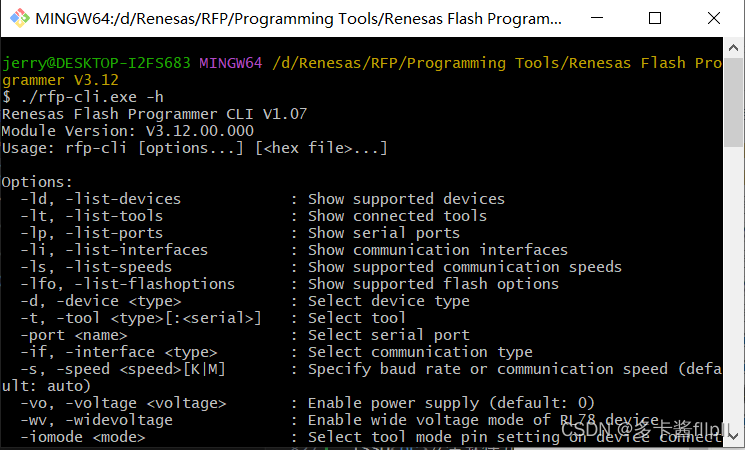Click the '-iomode <mode>' option
Screen dimensions: 745x450
(x=83, y=437)
